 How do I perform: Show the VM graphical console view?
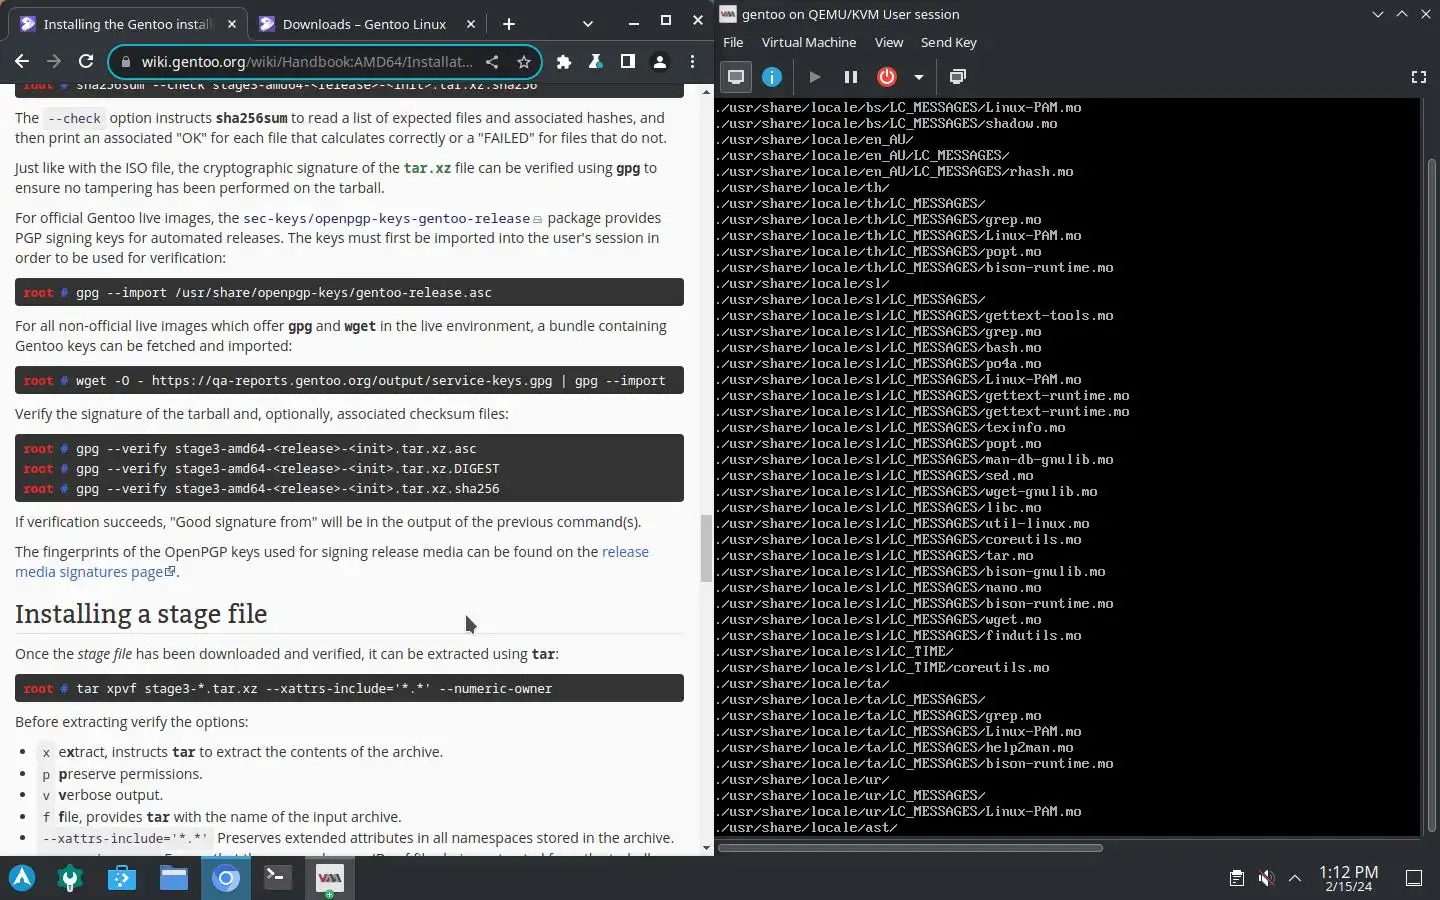[x=736, y=77]
